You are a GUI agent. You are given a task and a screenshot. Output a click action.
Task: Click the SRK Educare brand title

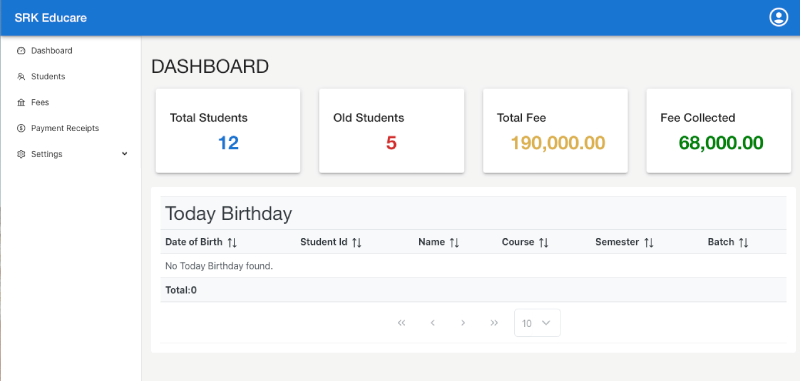pyautogui.click(x=51, y=18)
